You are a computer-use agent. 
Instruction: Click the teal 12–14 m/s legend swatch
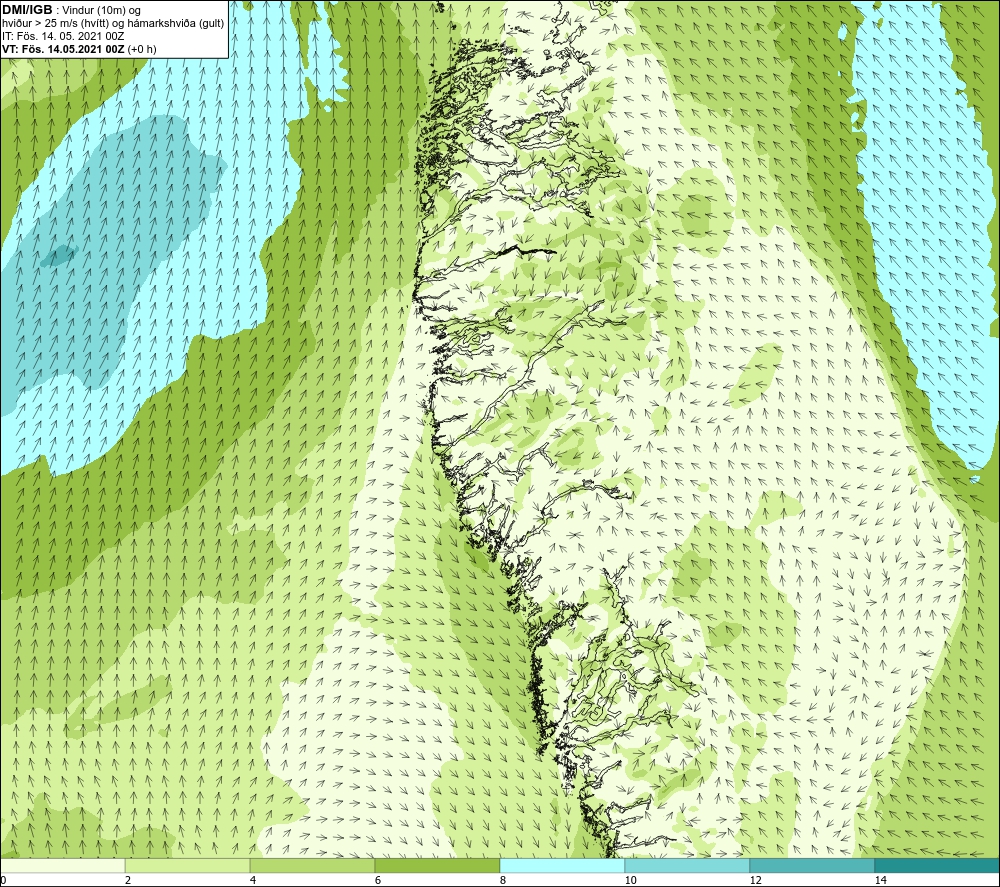812,865
